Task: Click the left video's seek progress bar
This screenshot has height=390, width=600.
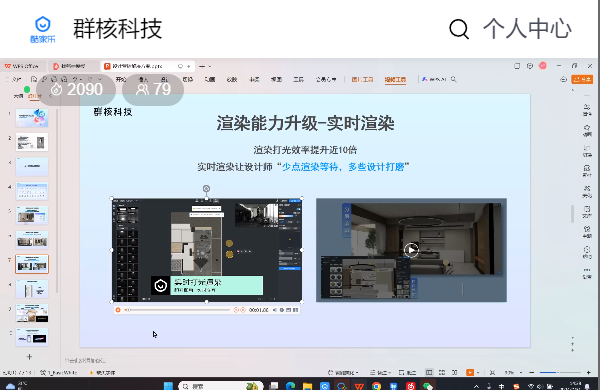Action: coord(178,310)
